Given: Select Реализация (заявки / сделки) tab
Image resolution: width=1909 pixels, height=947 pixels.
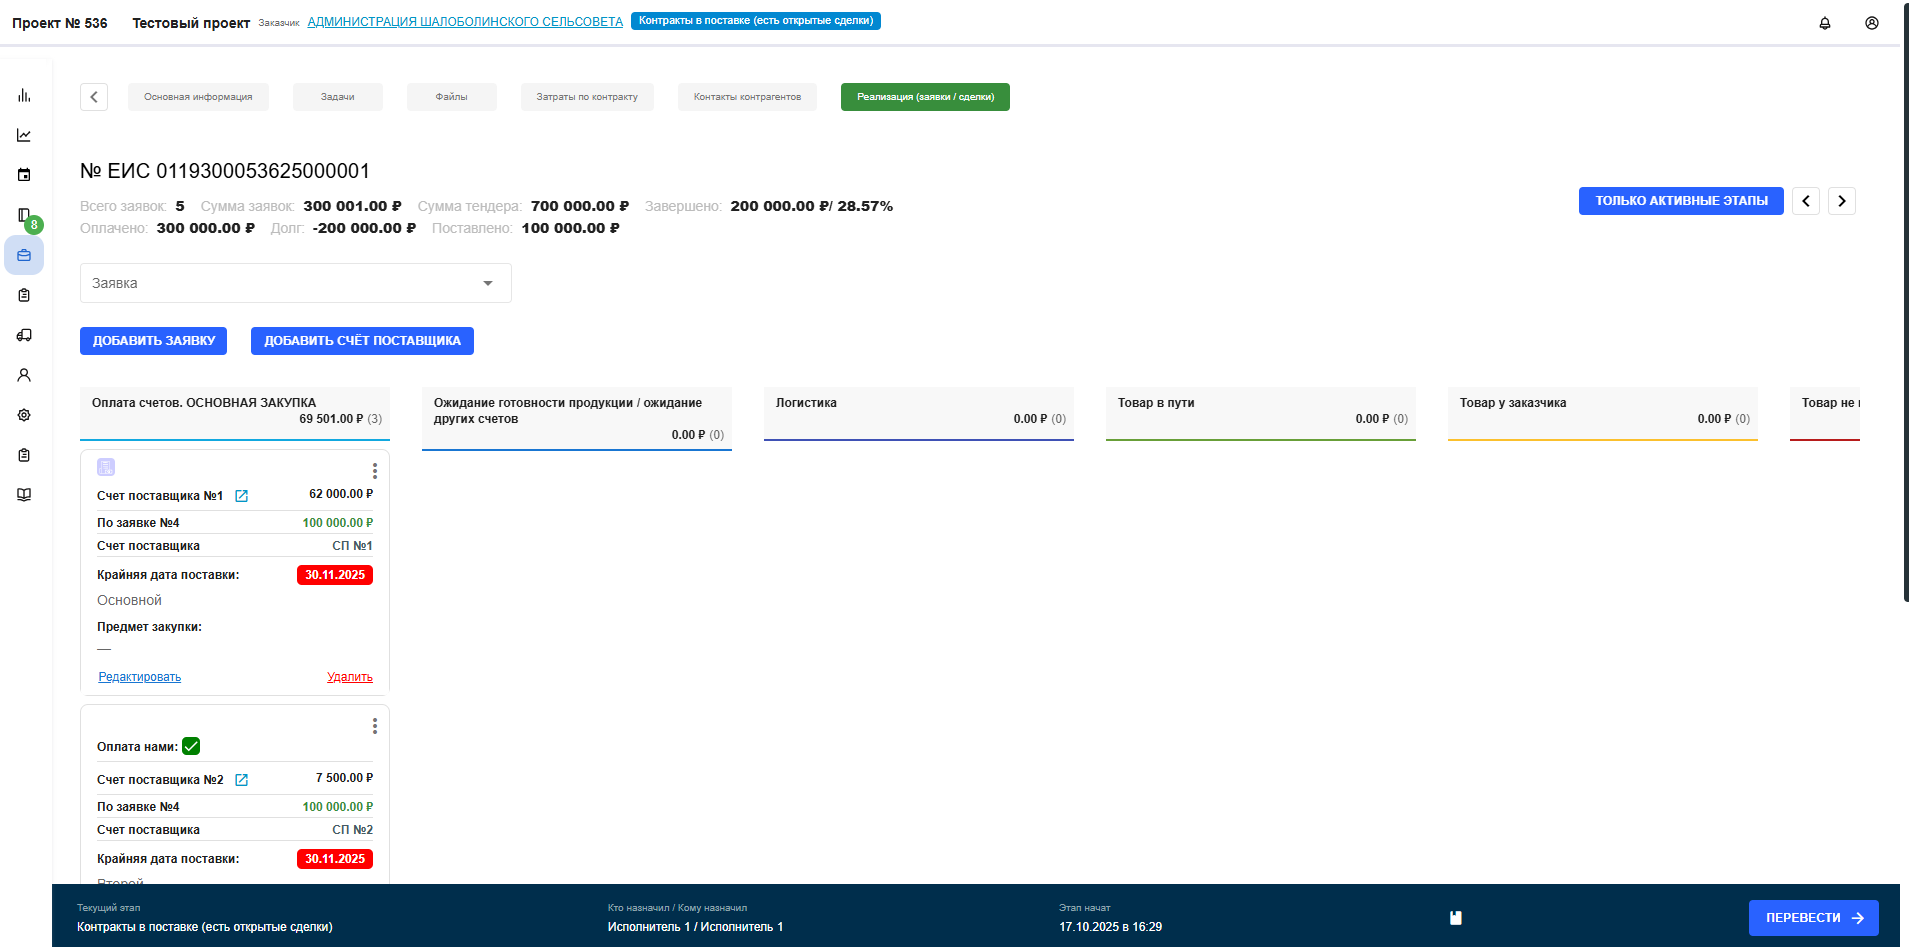Looking at the screenshot, I should [x=925, y=97].
